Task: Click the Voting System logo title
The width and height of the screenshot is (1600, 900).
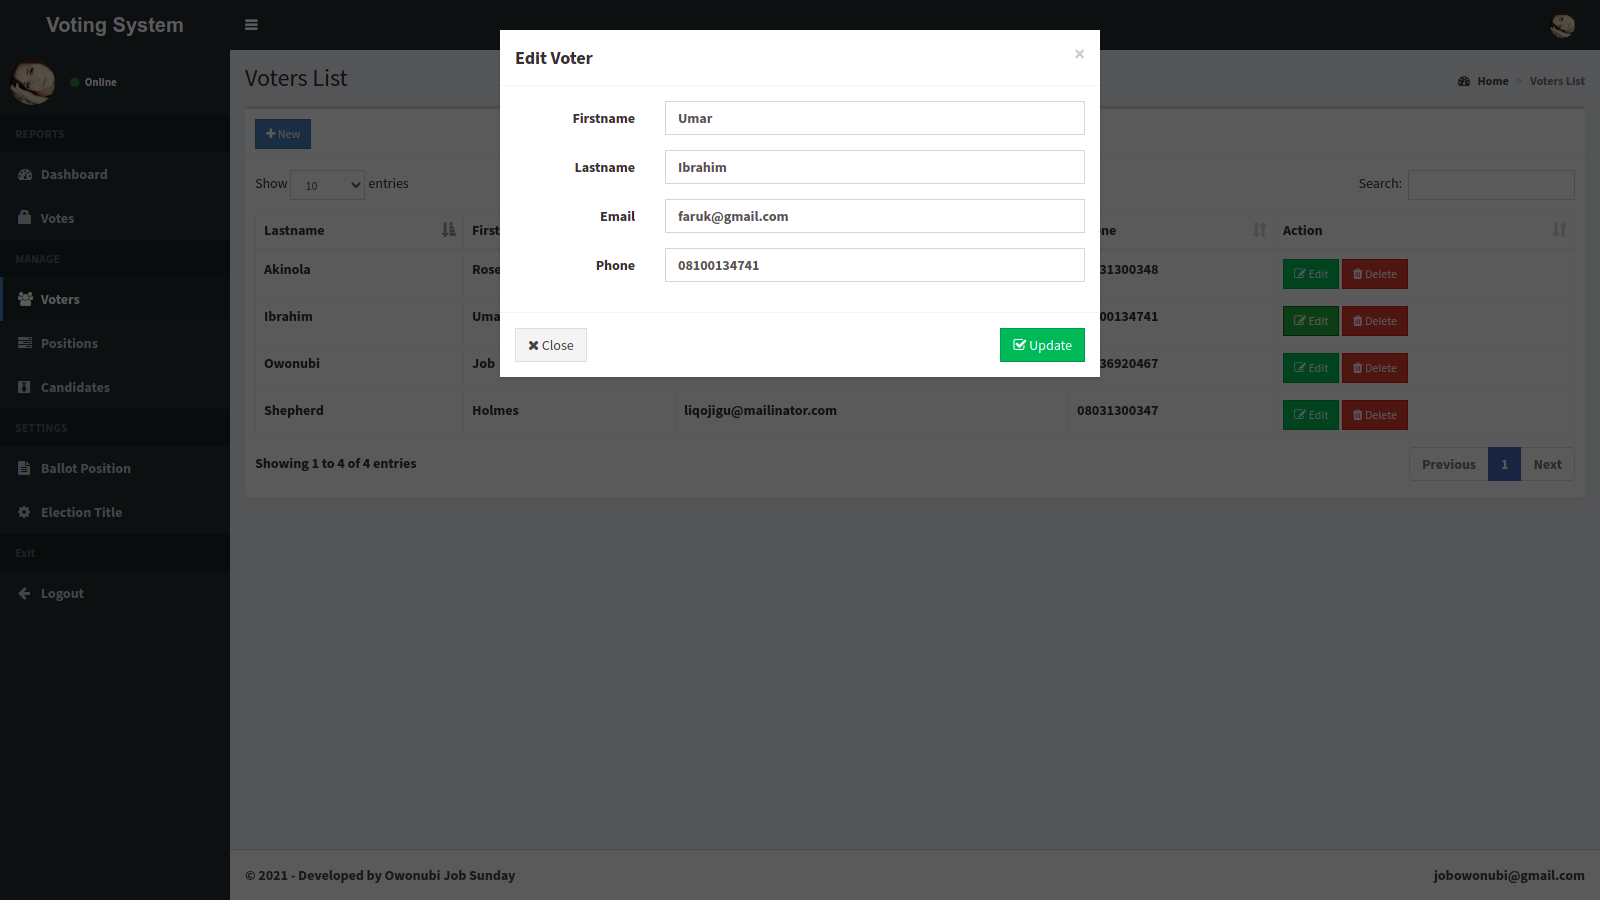Action: coord(115,25)
